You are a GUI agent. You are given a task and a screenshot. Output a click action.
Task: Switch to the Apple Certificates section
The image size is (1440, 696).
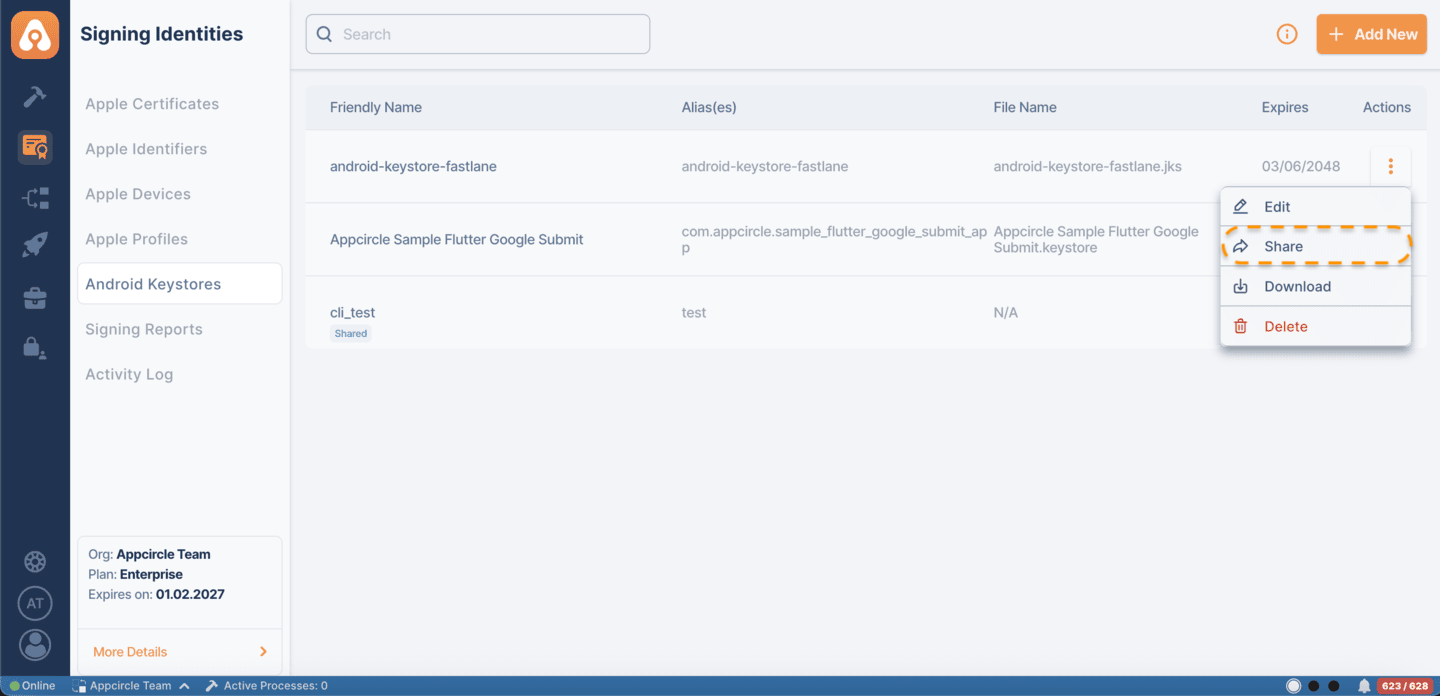[152, 103]
